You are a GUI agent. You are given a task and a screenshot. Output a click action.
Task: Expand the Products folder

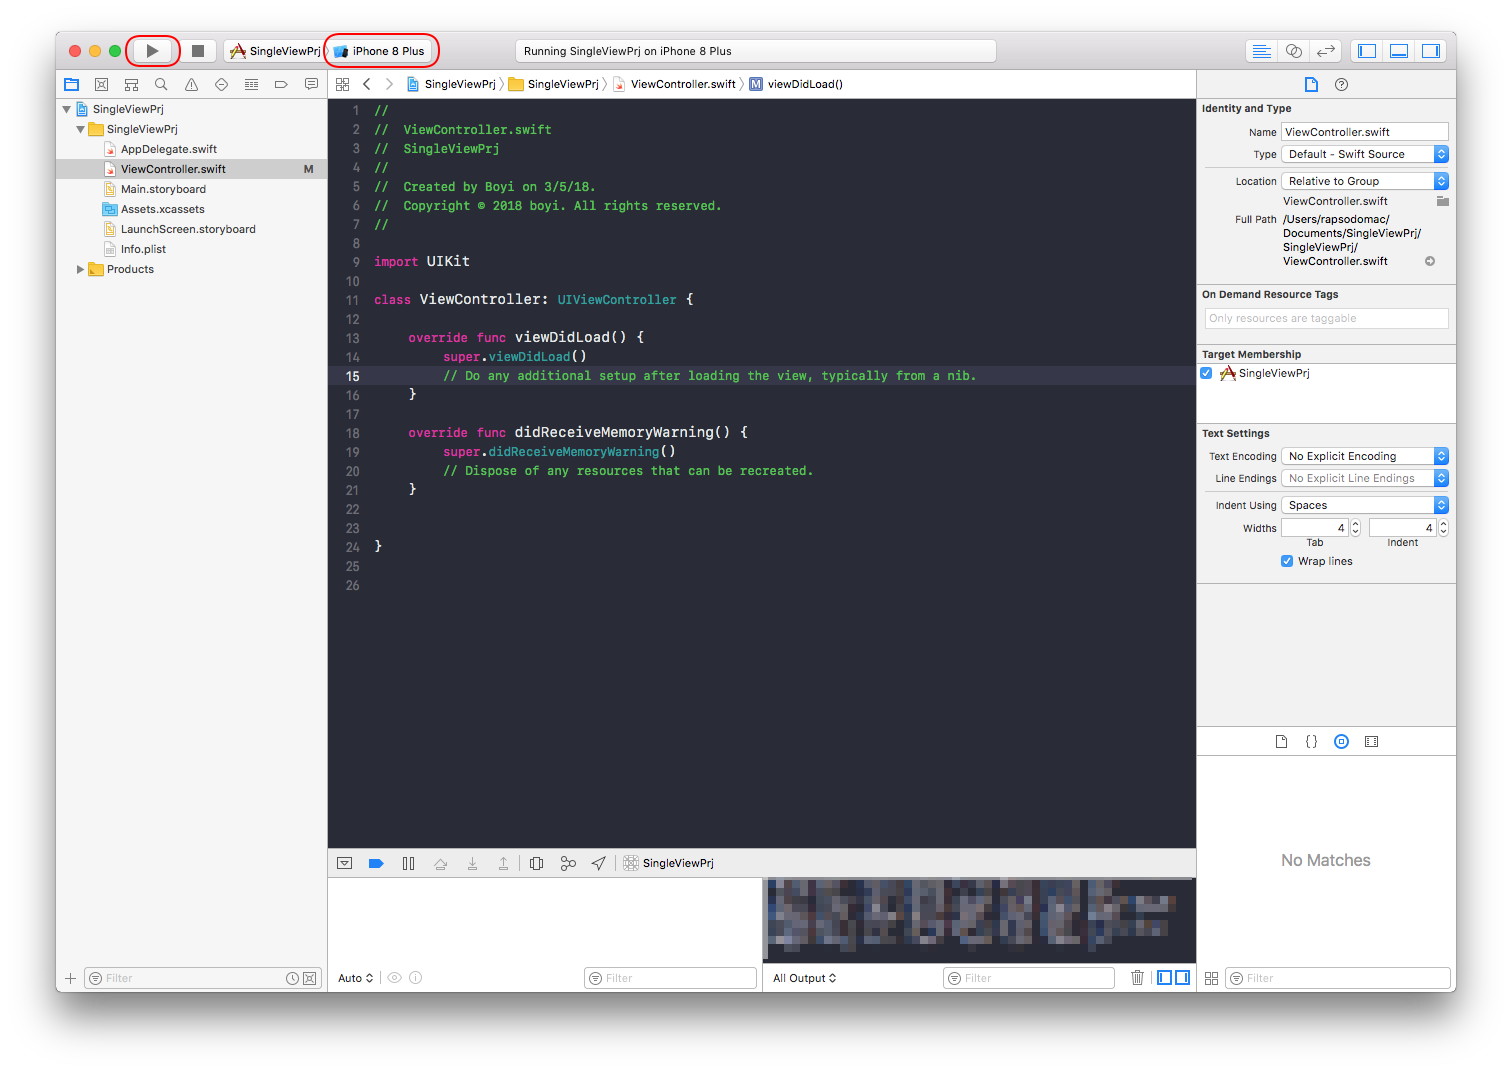point(81,269)
